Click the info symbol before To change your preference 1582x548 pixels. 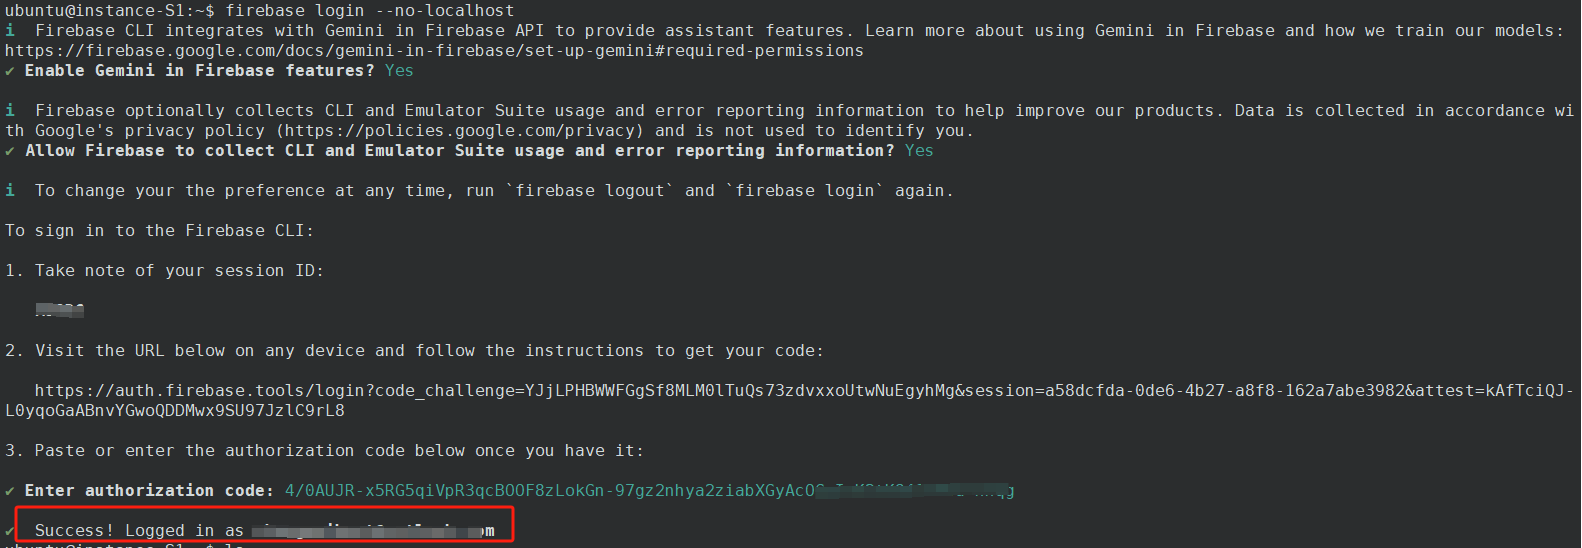pos(10,191)
